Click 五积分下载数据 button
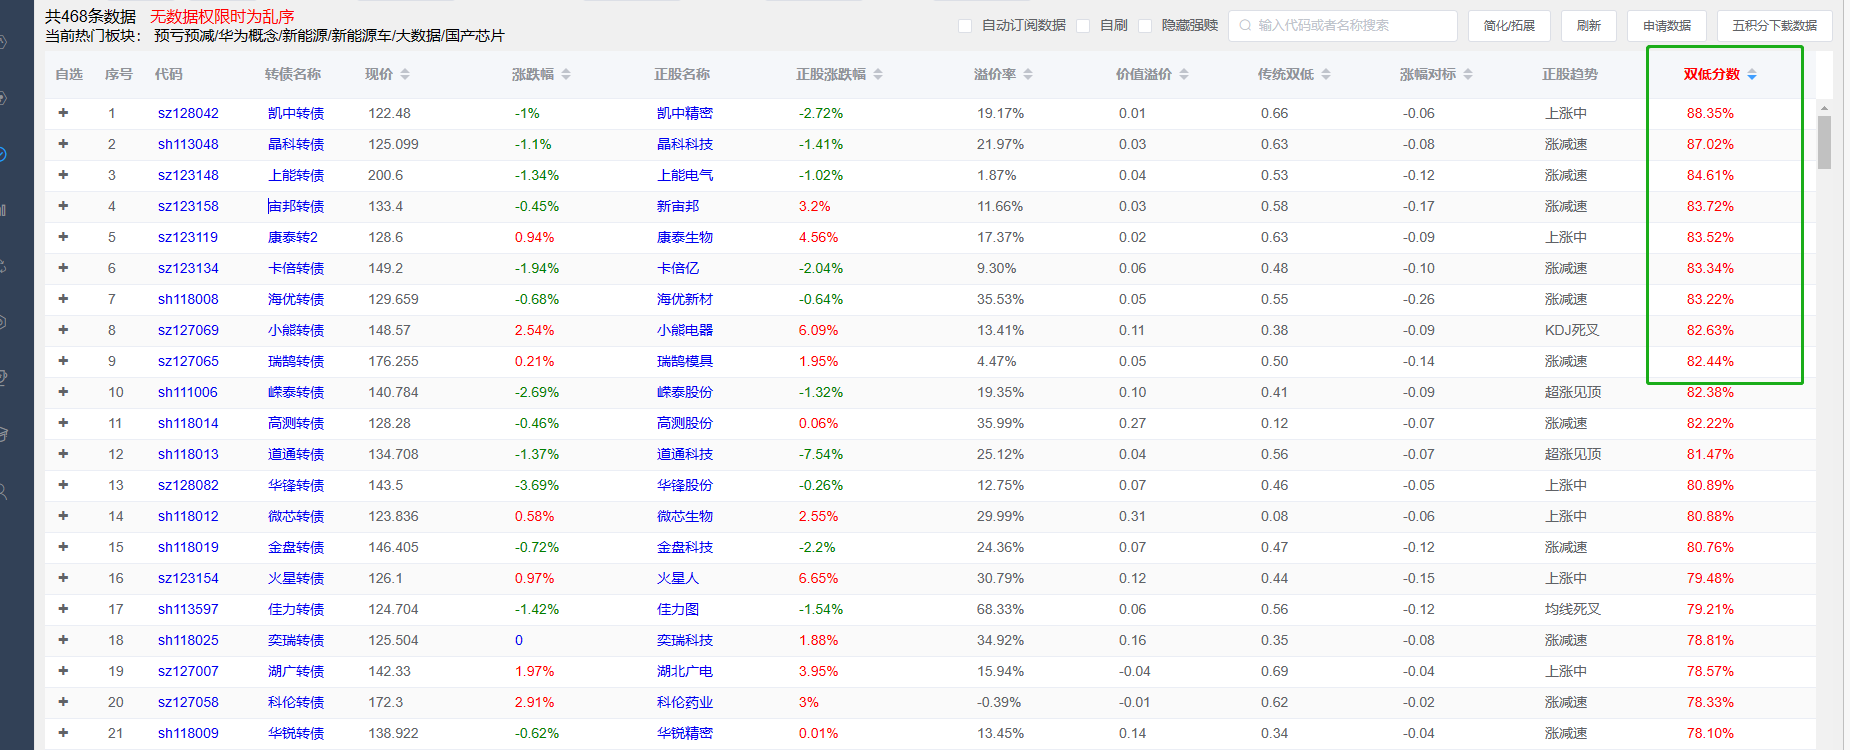1850x750 pixels. tap(1775, 26)
